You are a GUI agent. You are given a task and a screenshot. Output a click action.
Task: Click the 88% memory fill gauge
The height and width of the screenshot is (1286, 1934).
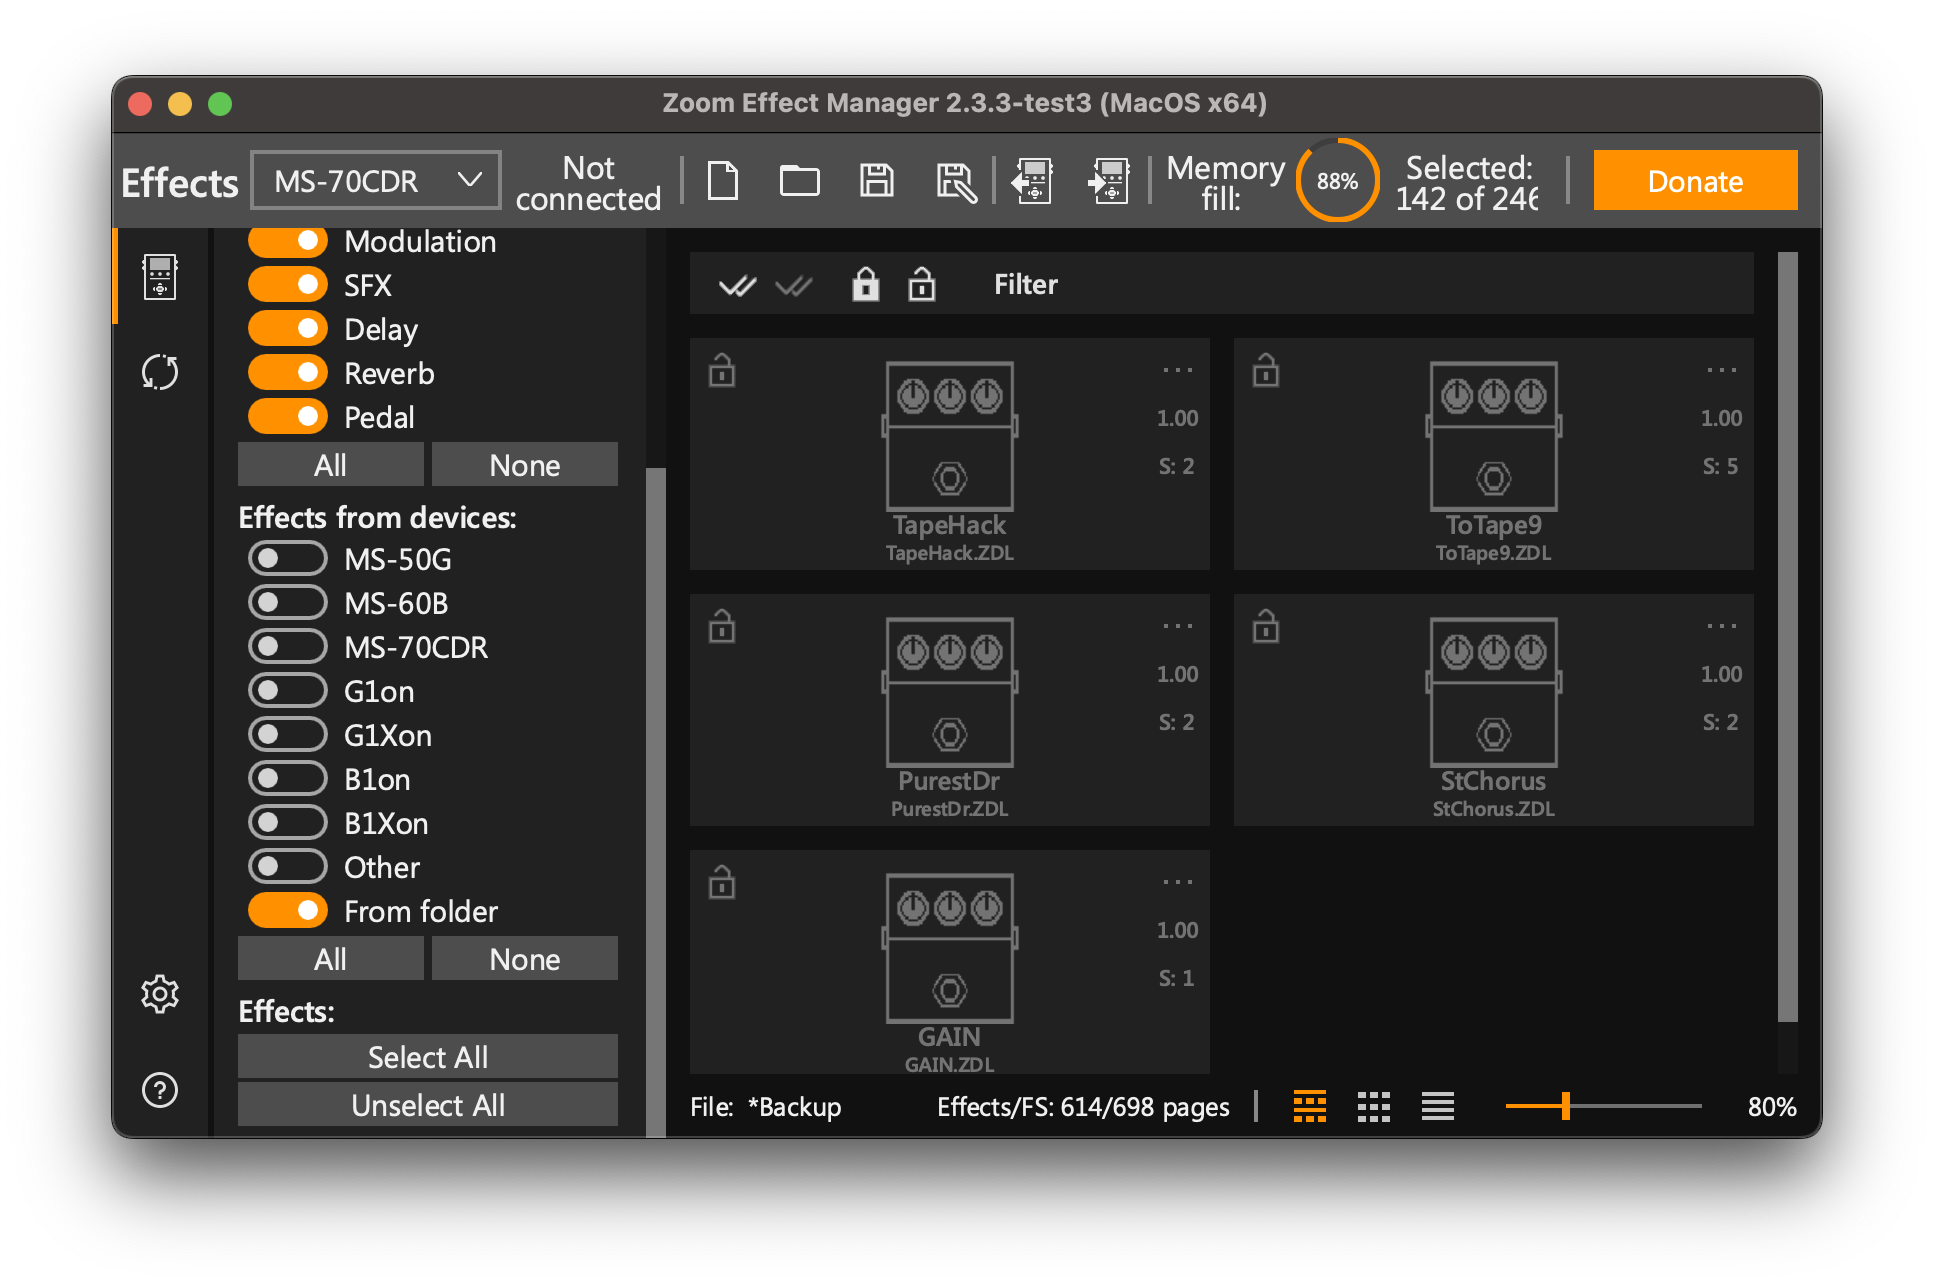(1337, 181)
